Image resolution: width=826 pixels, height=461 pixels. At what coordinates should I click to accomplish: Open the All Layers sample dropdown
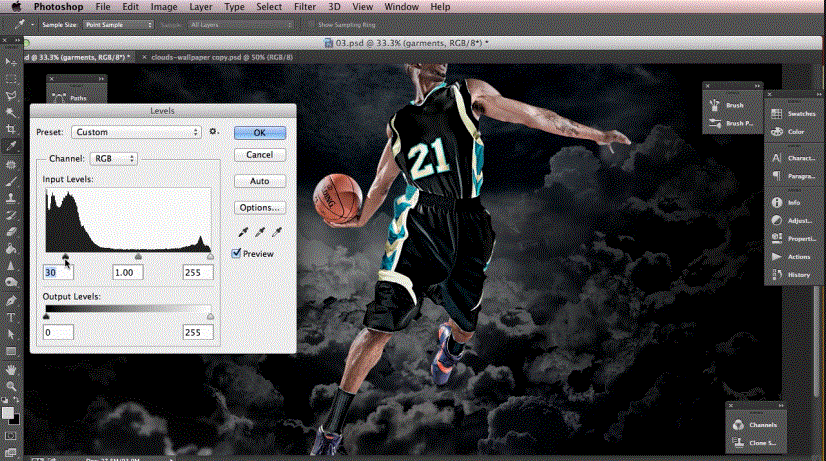(x=241, y=25)
